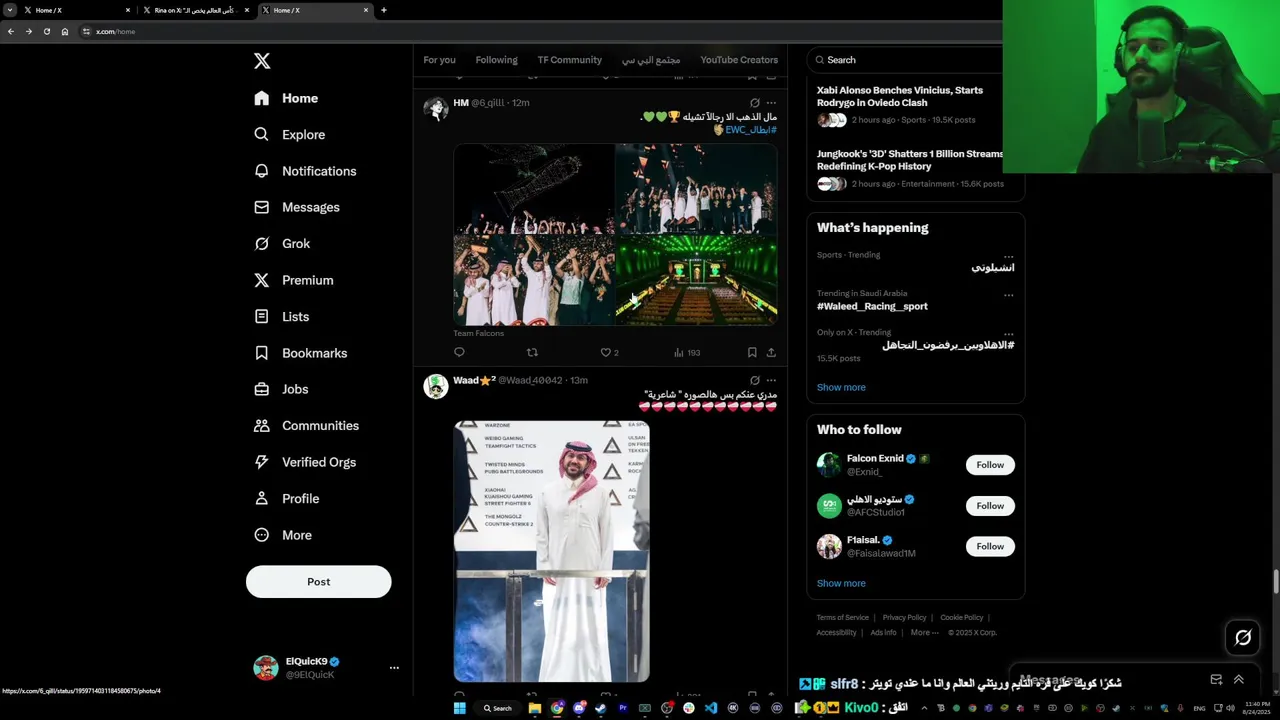The width and height of the screenshot is (1280, 720).
Task: Switch to For you tab
Action: [439, 60]
